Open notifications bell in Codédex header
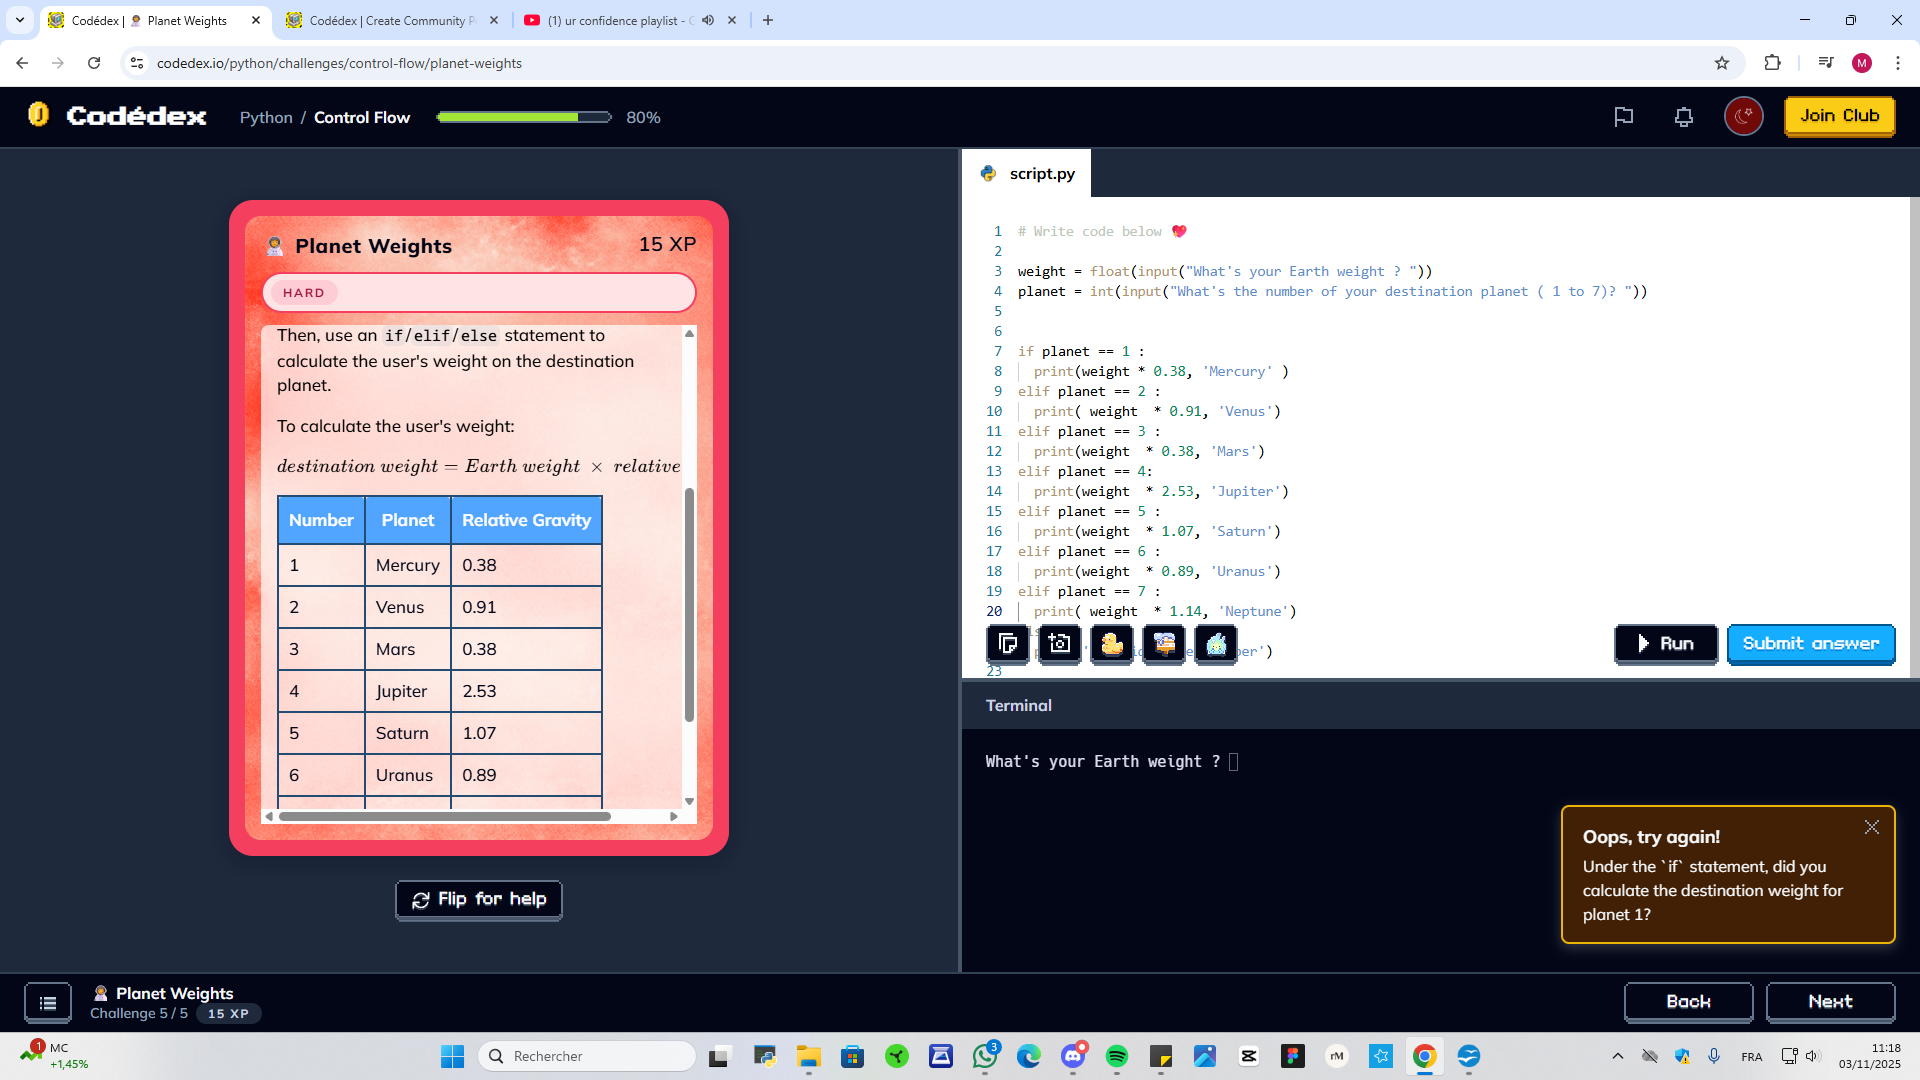This screenshot has height=1080, width=1920. click(x=1684, y=117)
